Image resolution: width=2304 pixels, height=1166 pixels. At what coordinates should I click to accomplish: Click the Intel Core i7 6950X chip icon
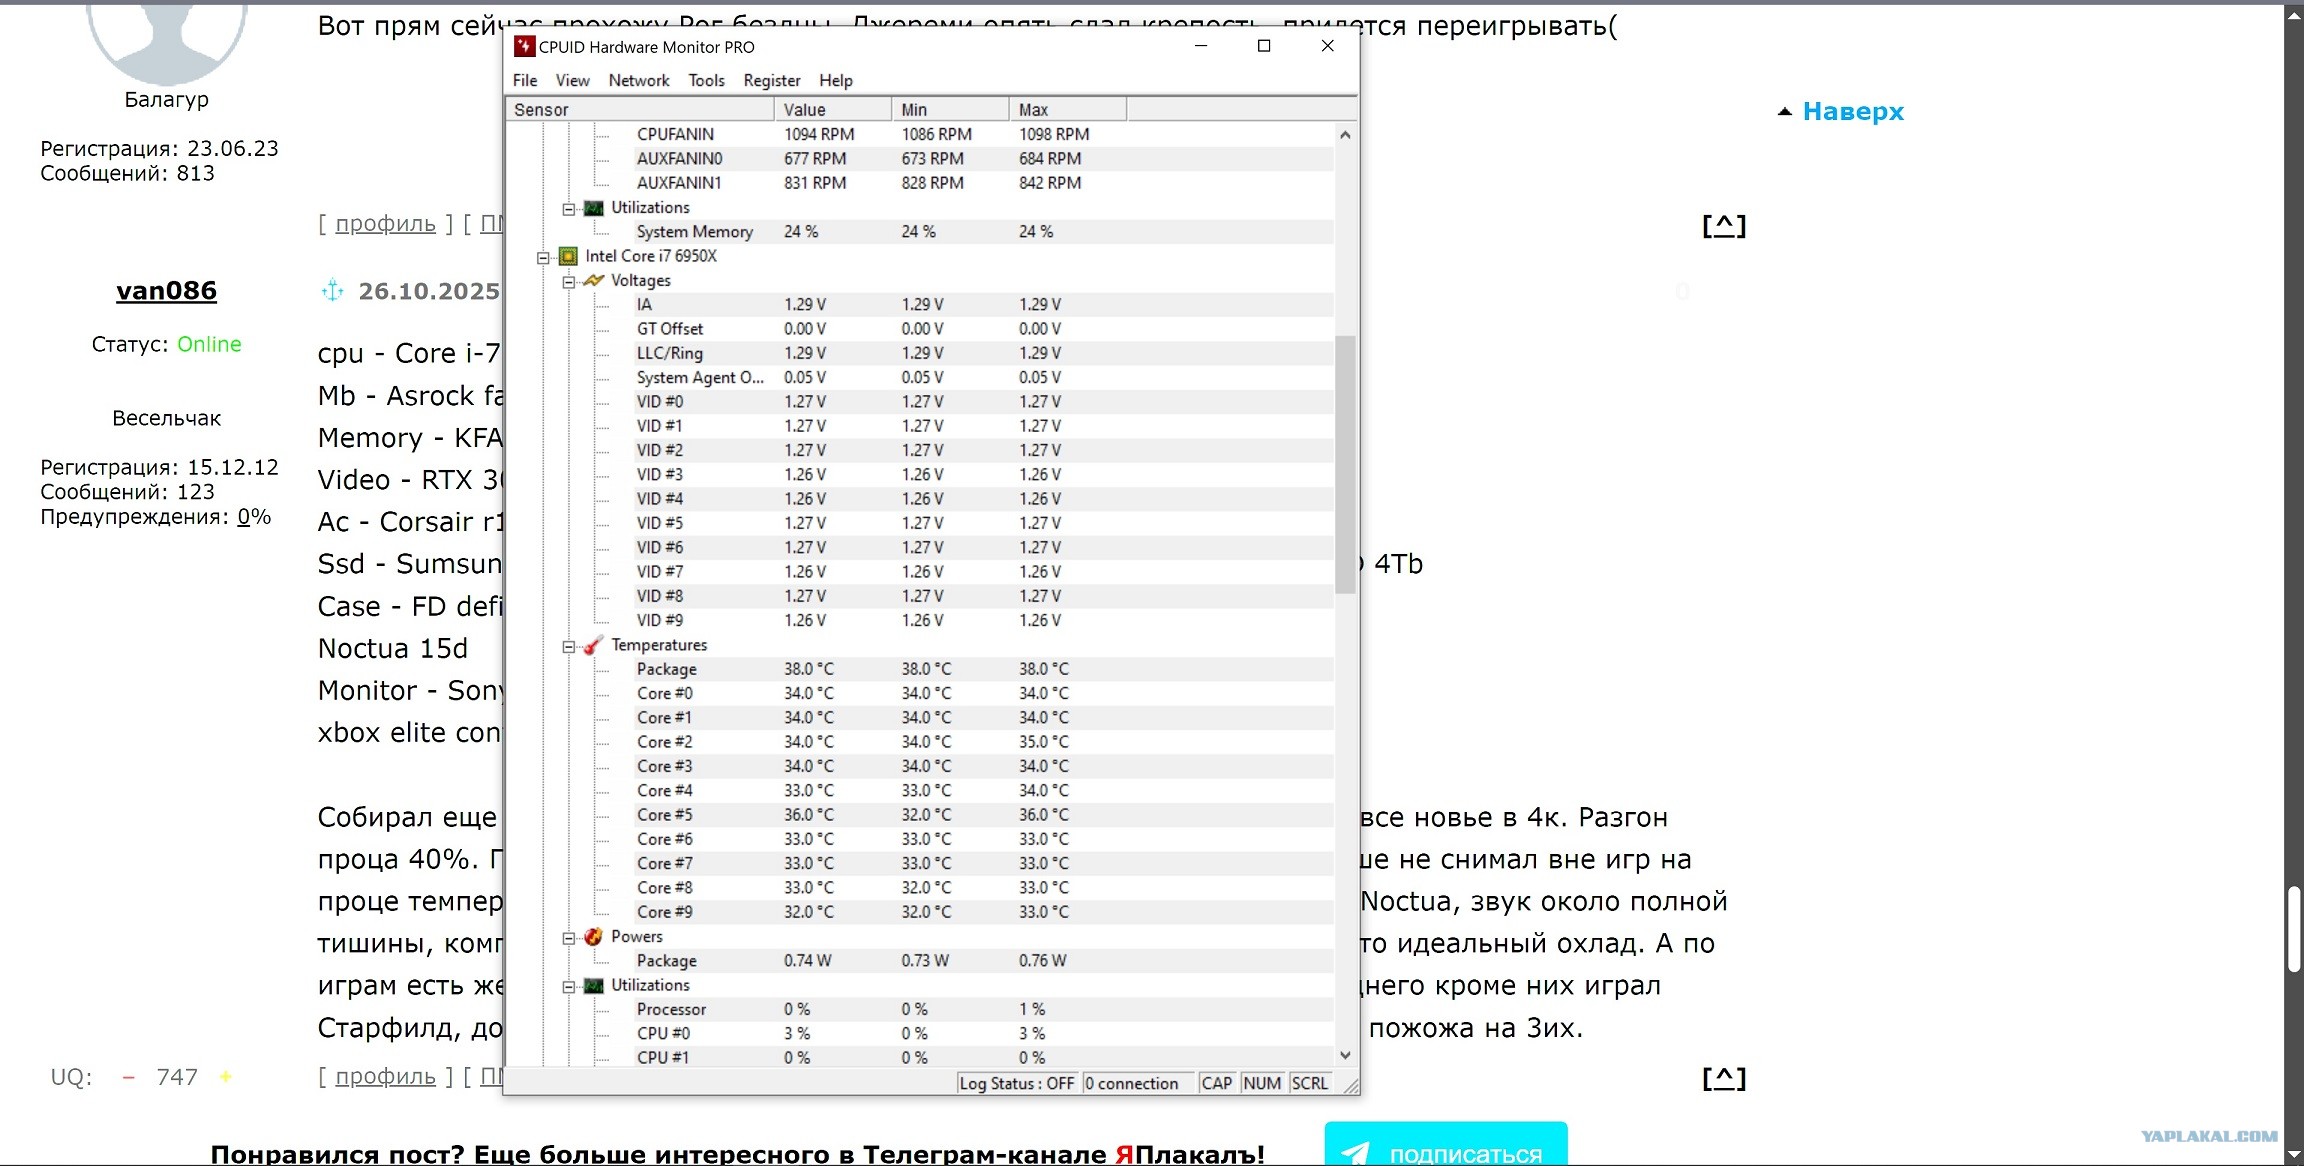[x=568, y=256]
